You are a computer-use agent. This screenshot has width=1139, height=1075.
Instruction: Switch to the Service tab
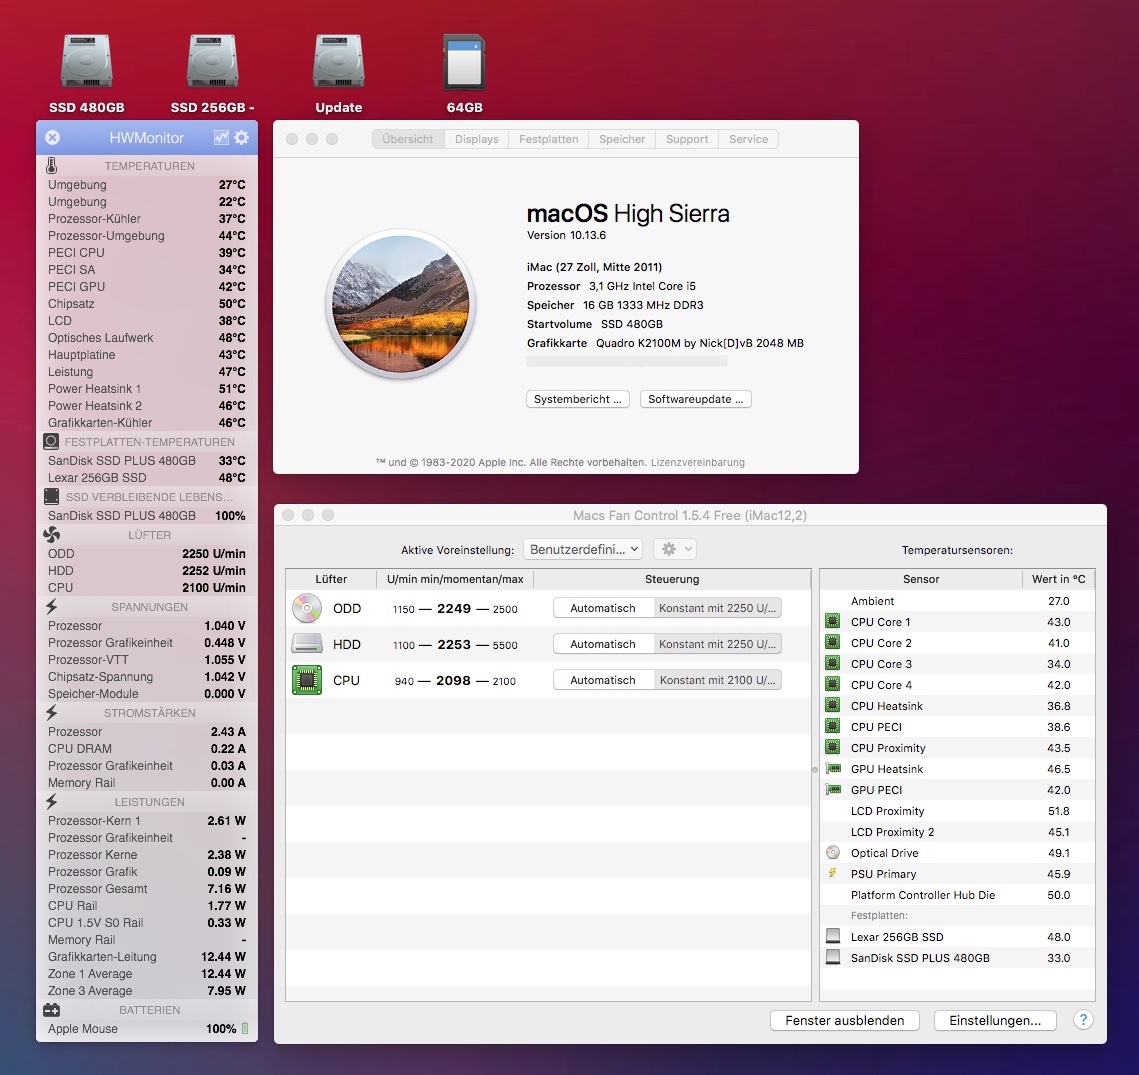pos(748,139)
